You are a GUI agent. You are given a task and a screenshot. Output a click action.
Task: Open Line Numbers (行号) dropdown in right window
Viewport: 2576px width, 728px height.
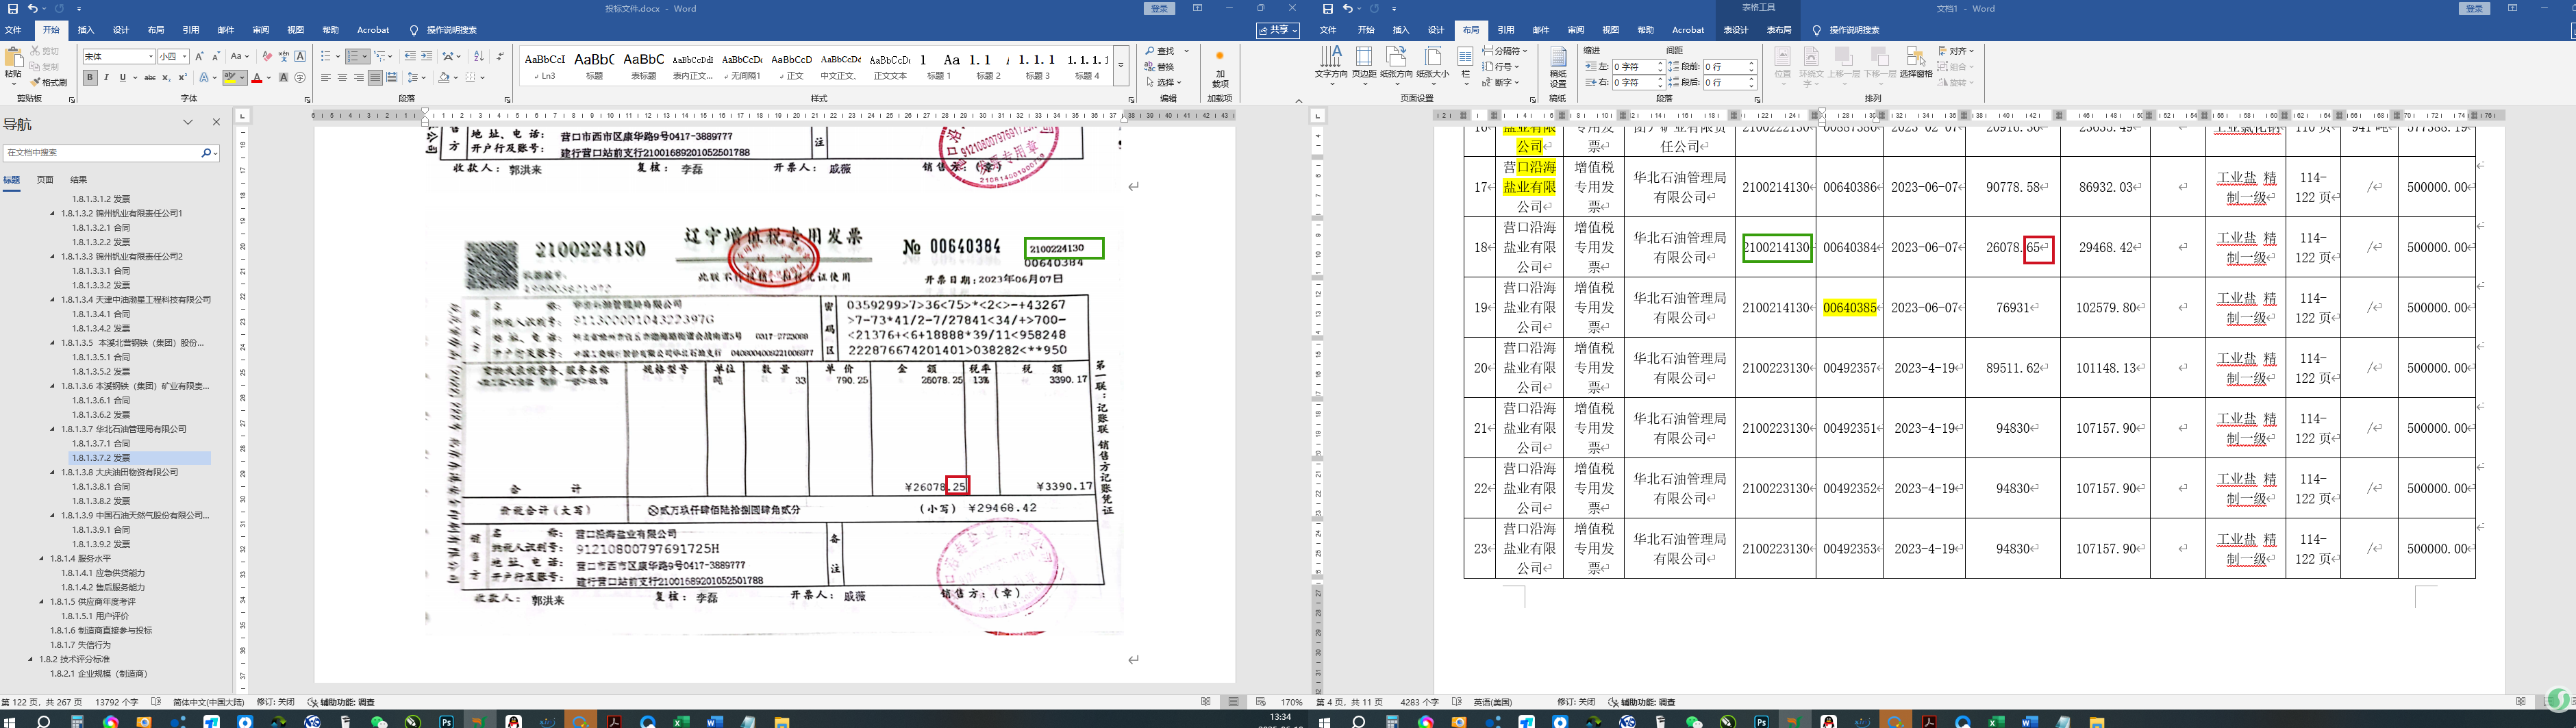pos(1500,67)
